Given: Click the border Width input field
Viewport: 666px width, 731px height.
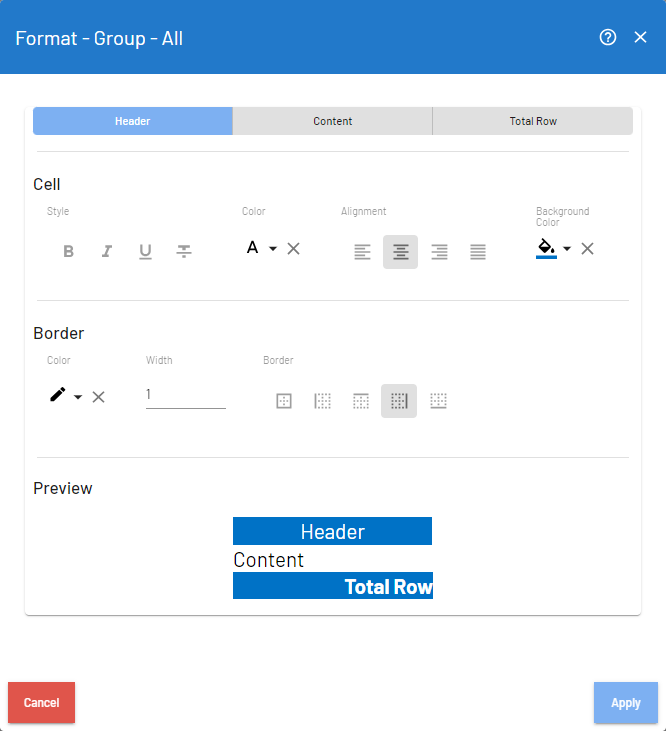Looking at the screenshot, I should pos(185,395).
